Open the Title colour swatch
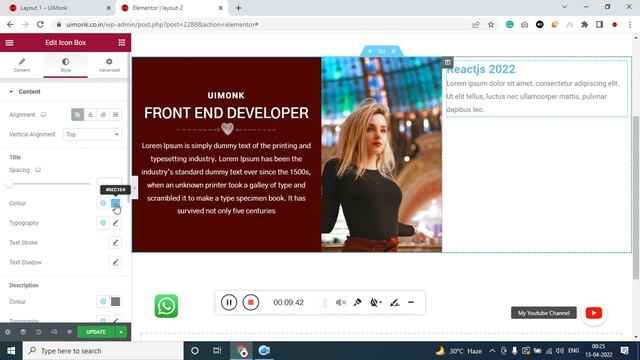The height and width of the screenshot is (360, 640). tap(116, 203)
